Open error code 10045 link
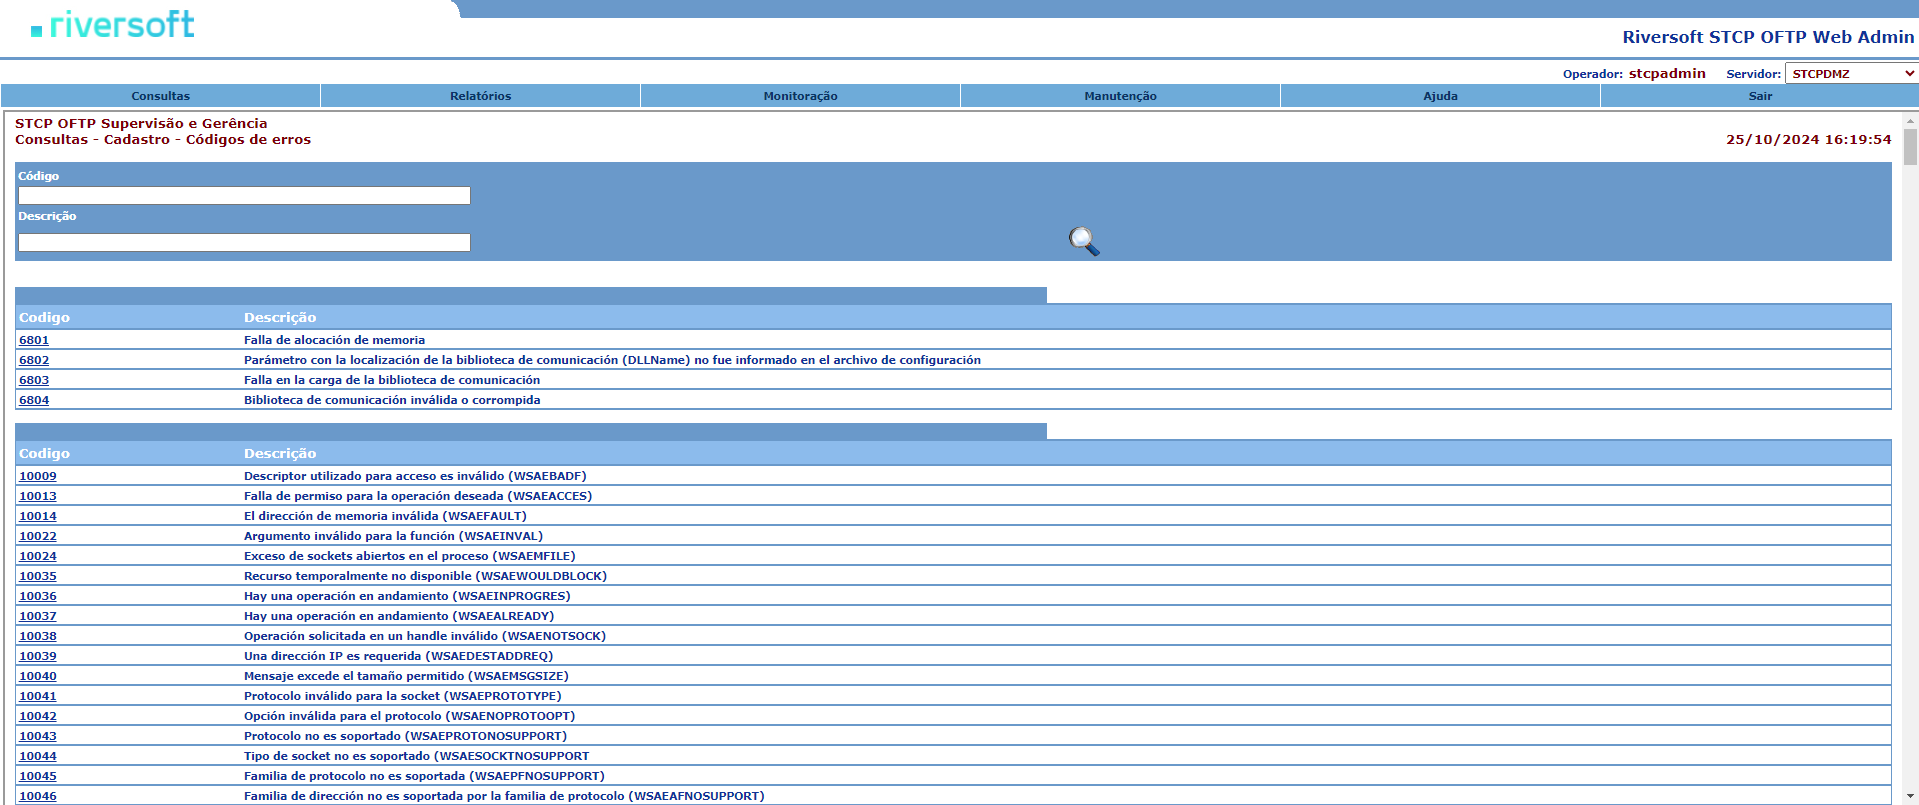1919x805 pixels. click(38, 776)
